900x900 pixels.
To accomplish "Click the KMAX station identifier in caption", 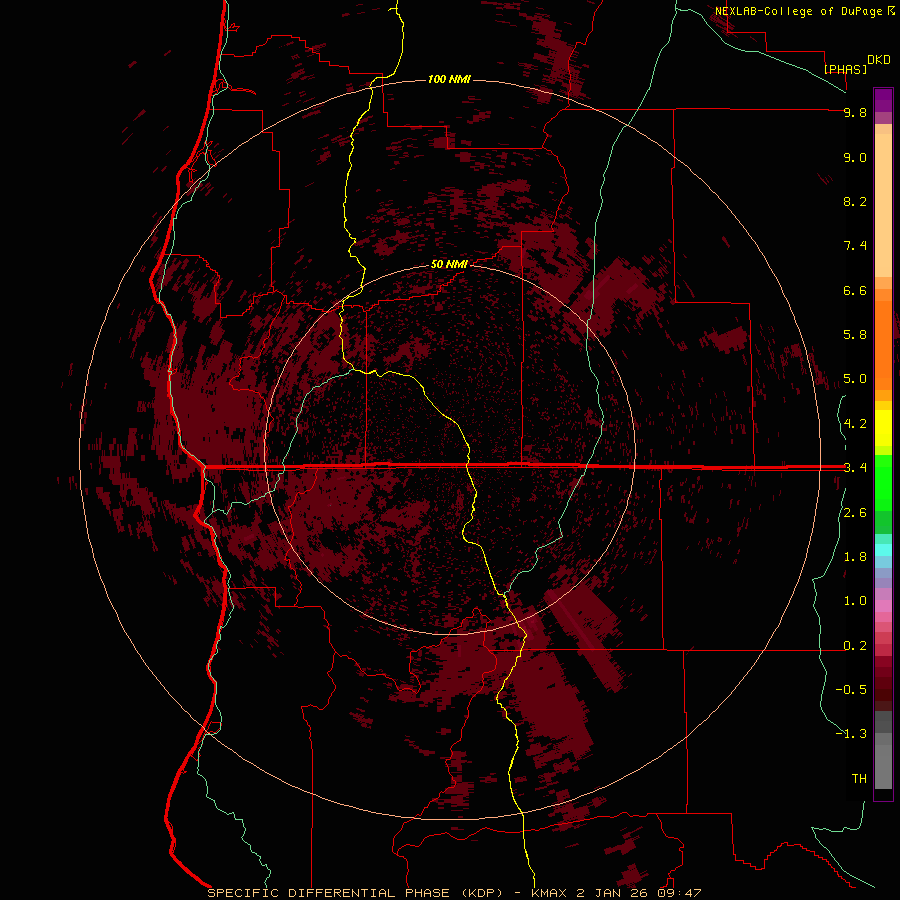I will point(549,893).
